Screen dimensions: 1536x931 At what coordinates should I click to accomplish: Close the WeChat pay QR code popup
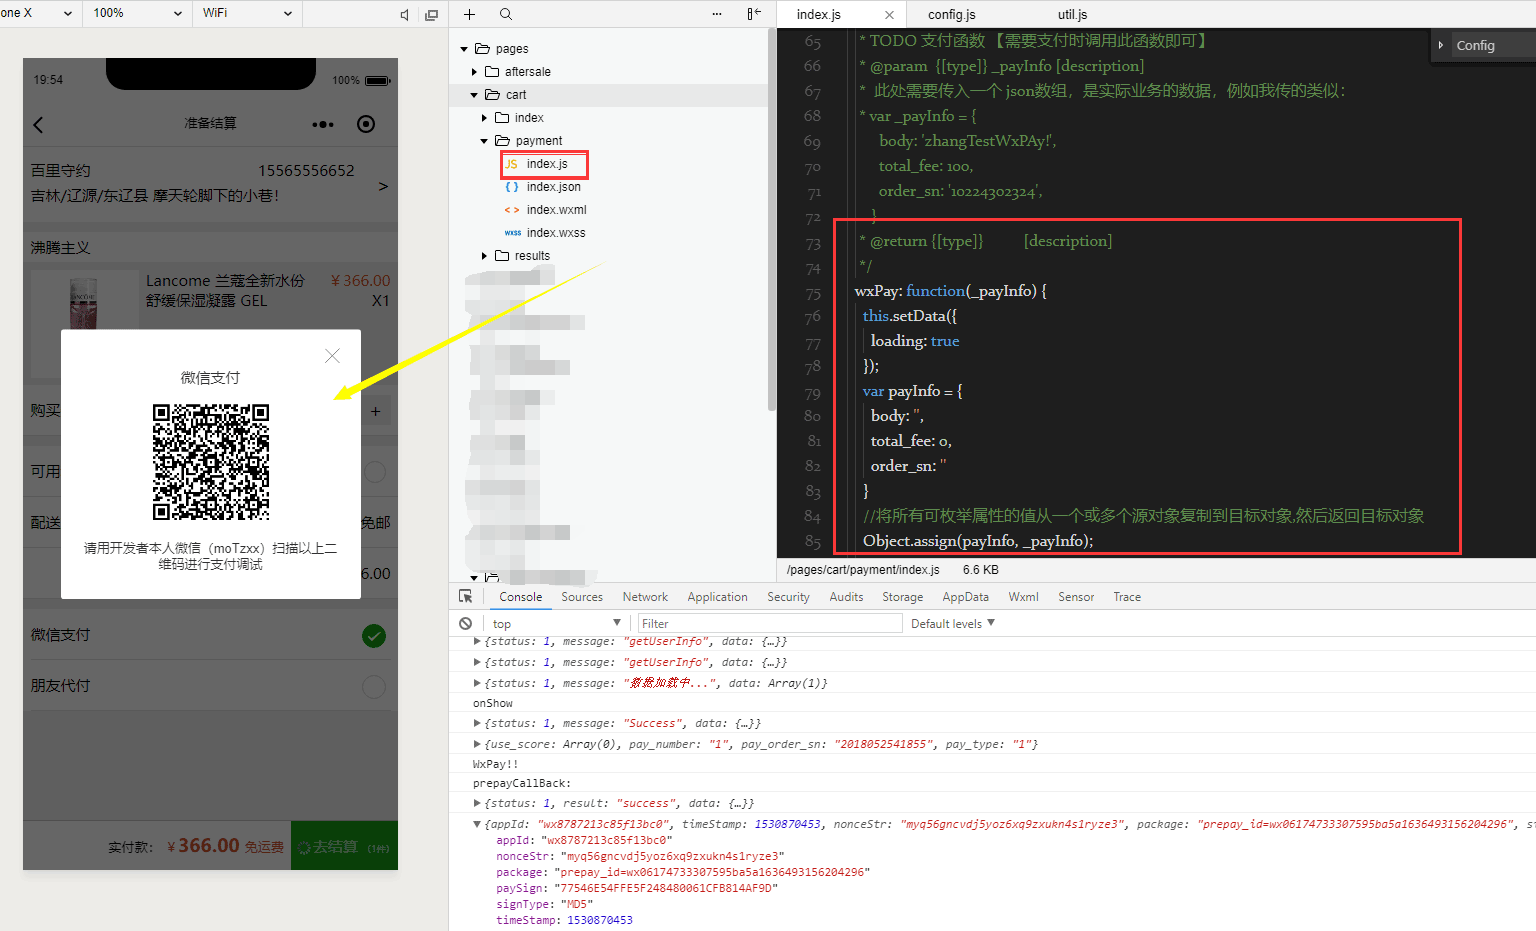click(x=332, y=356)
